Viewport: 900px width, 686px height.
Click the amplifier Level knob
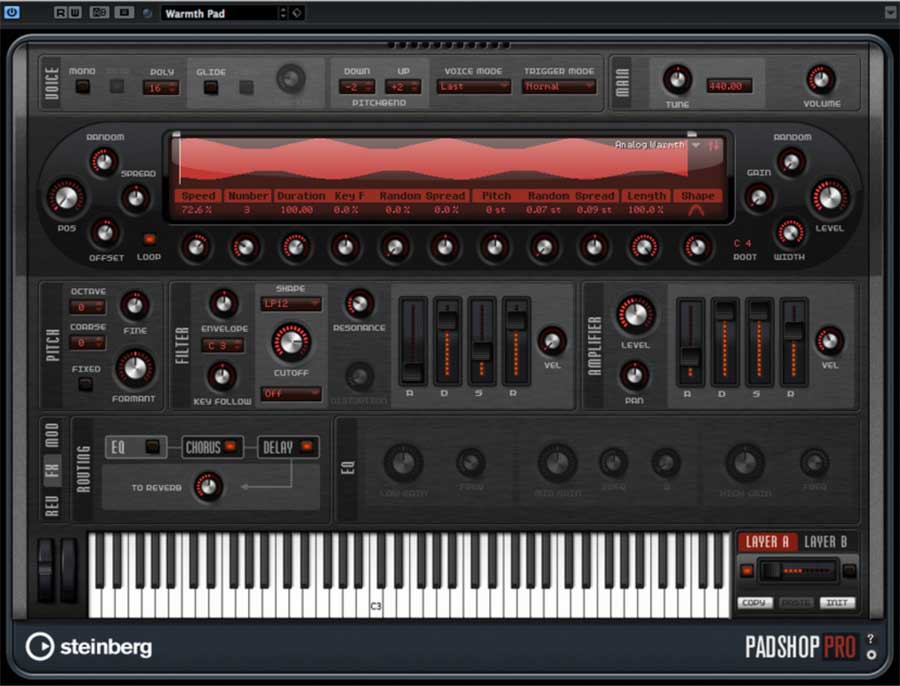click(635, 314)
